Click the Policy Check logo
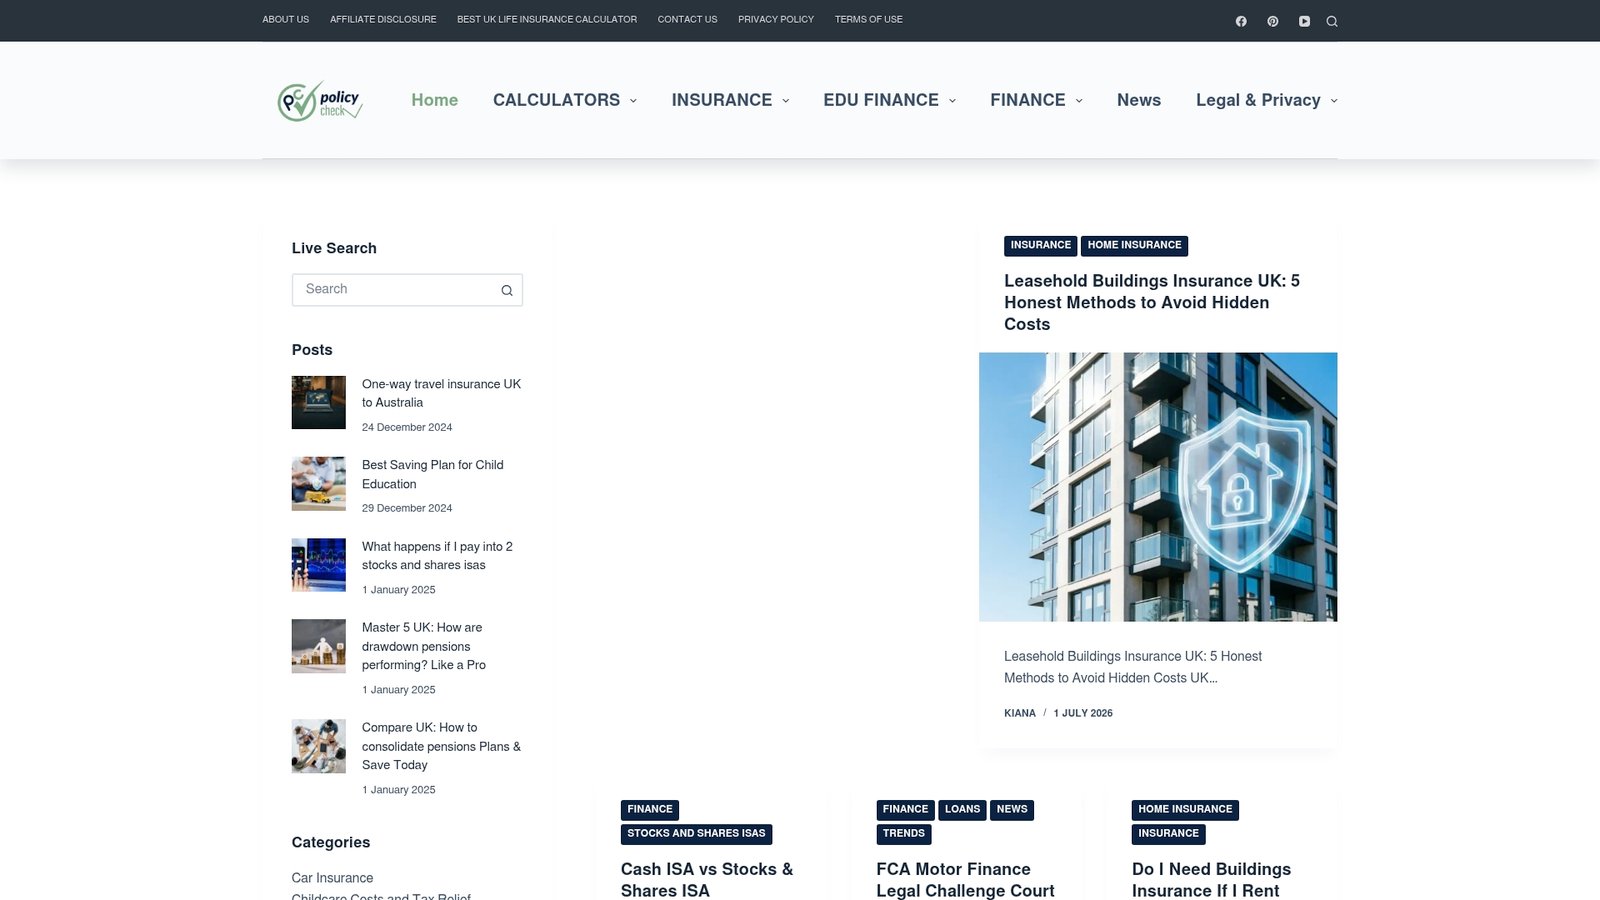This screenshot has width=1600, height=900. pyautogui.click(x=320, y=101)
